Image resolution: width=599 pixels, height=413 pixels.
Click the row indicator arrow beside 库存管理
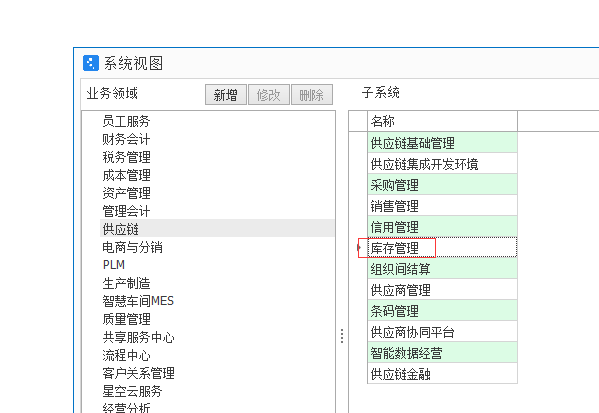click(x=359, y=248)
